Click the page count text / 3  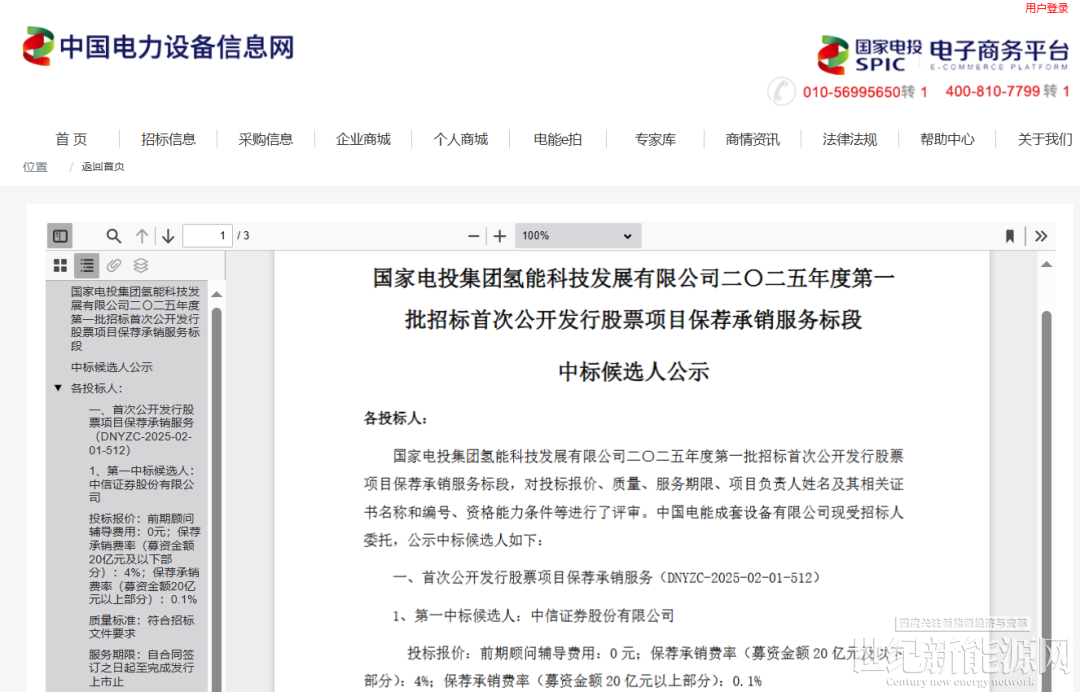tap(243, 235)
